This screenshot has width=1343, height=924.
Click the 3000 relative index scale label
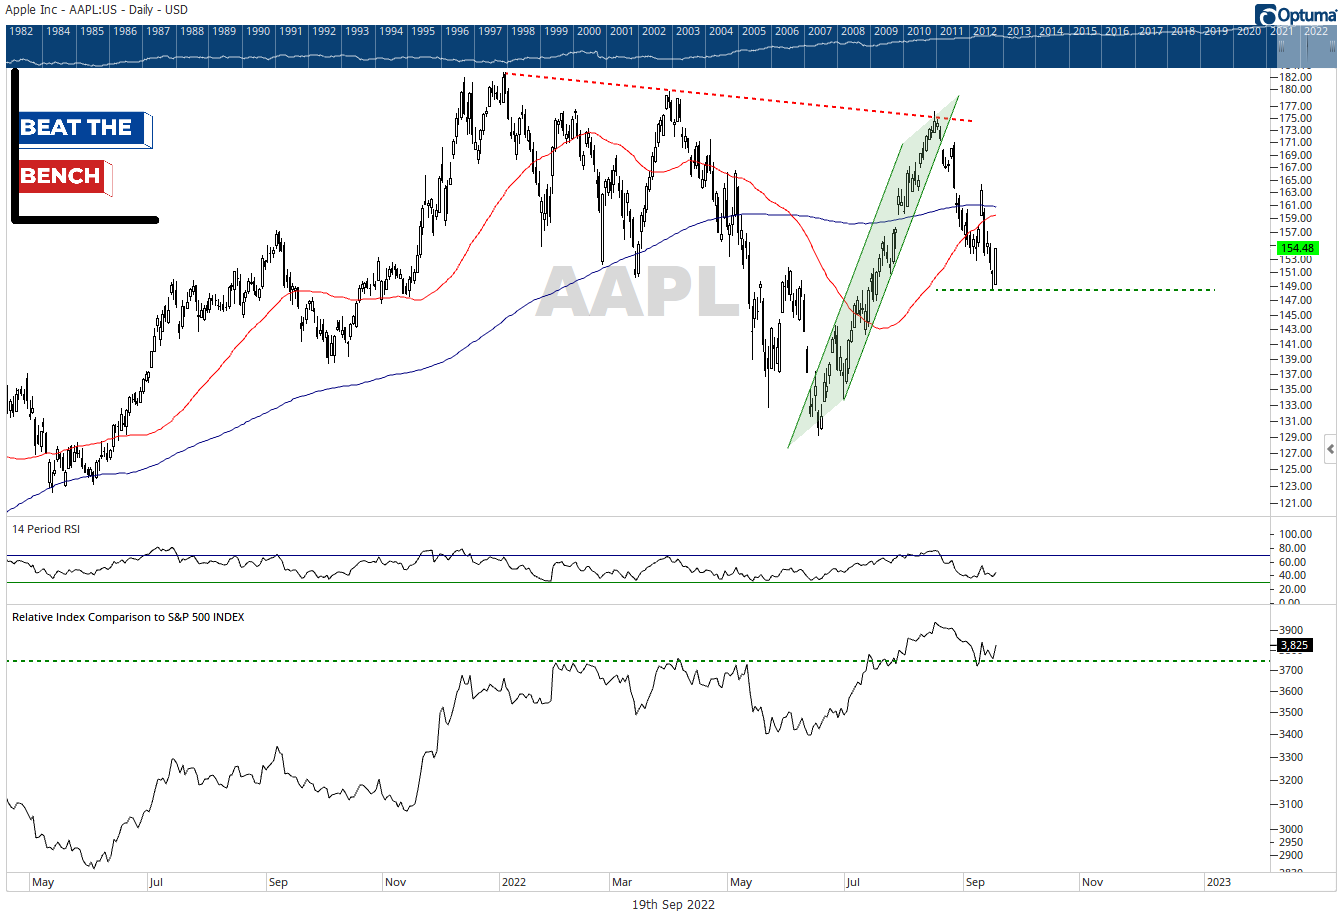1291,829
